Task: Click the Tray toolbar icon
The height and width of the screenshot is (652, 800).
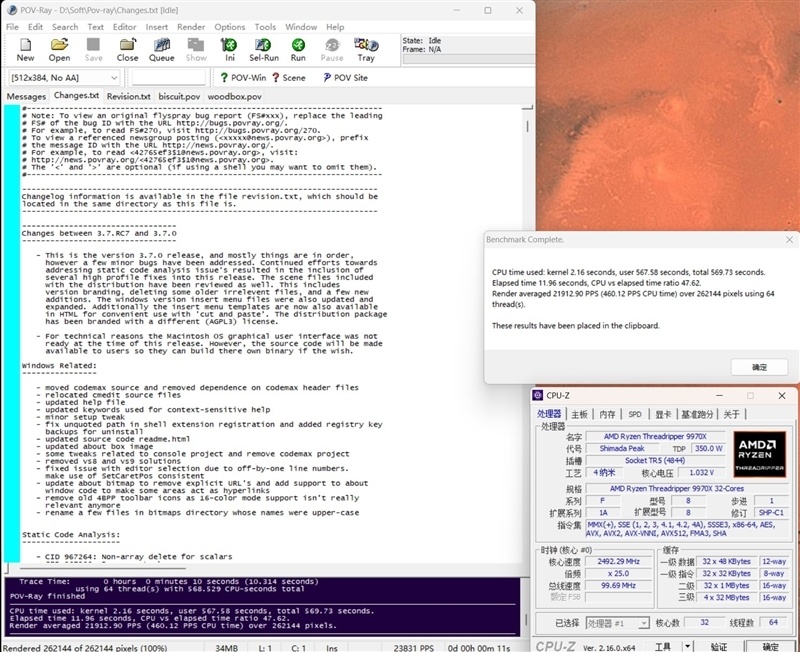Action: 366,49
